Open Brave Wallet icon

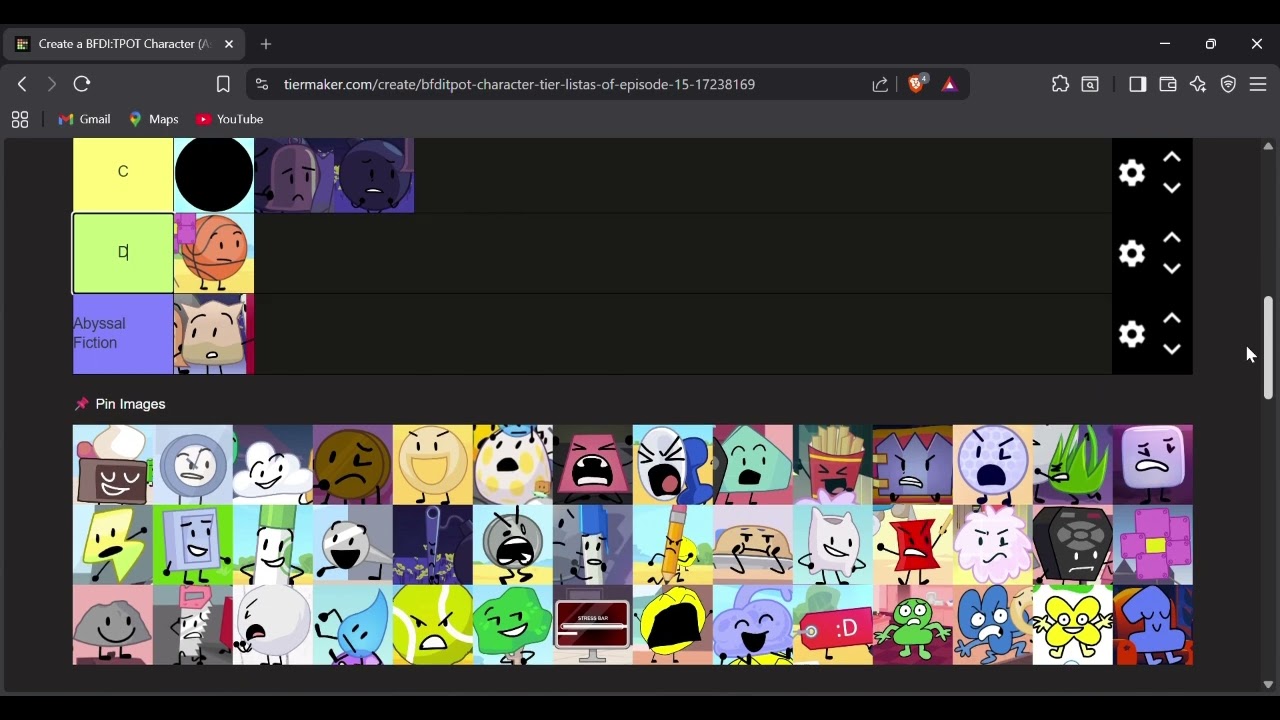pos(1167,85)
